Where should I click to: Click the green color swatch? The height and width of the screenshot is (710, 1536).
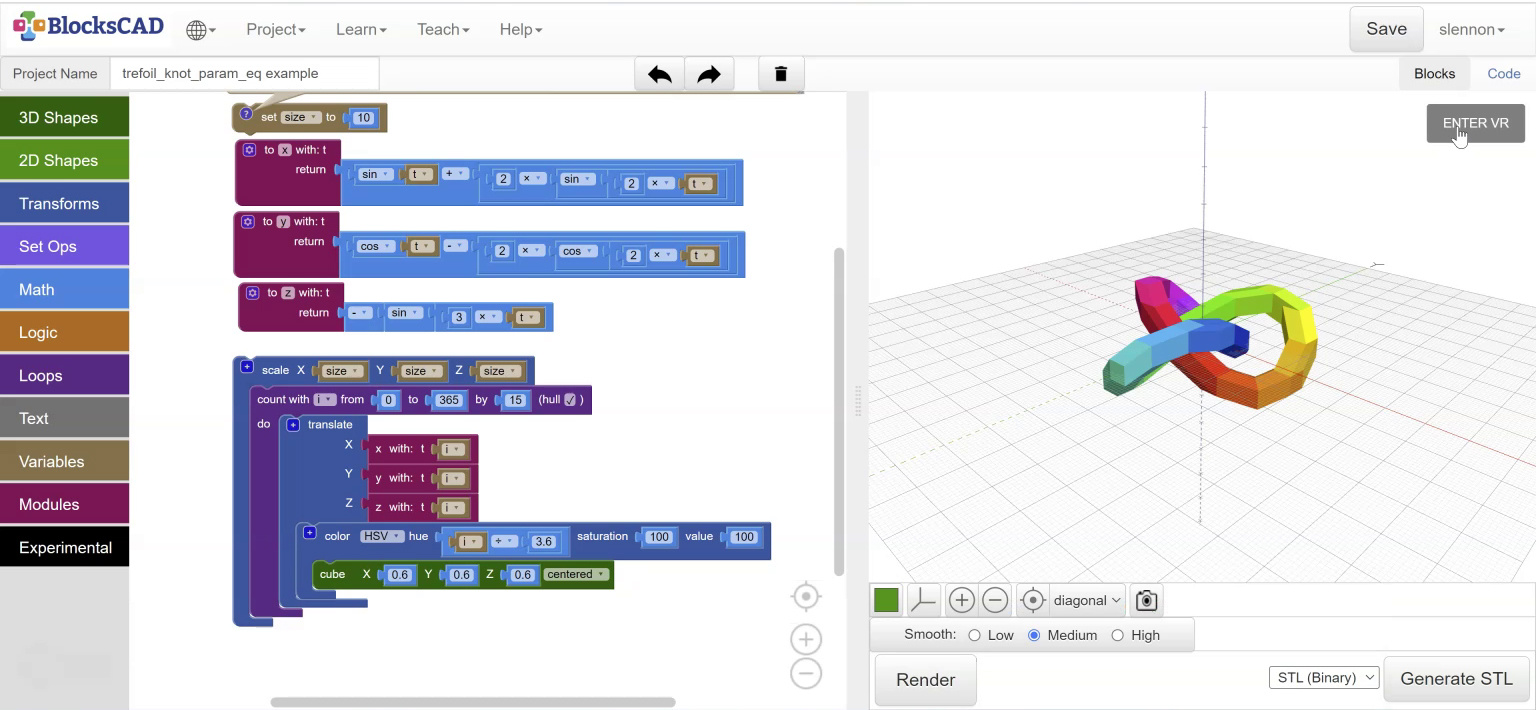886,599
